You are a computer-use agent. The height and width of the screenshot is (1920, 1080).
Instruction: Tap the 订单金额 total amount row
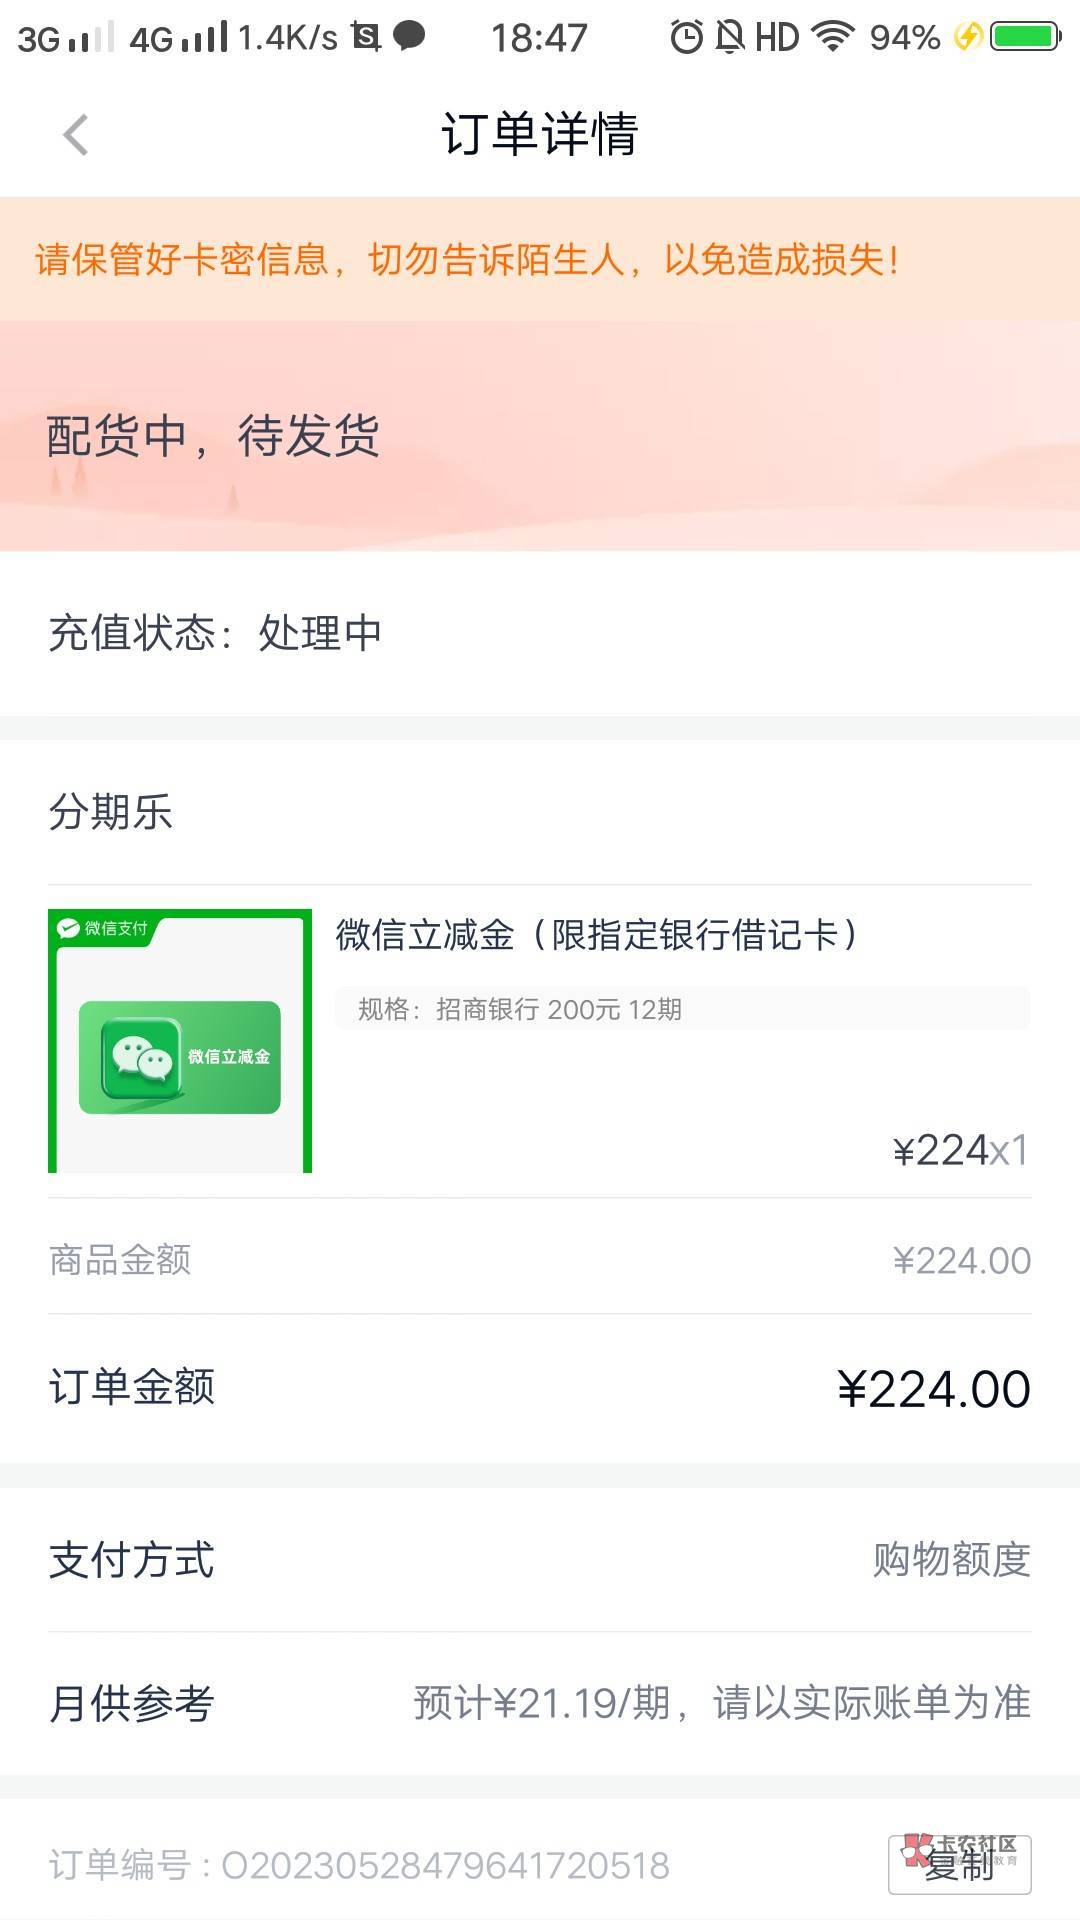(540, 1388)
